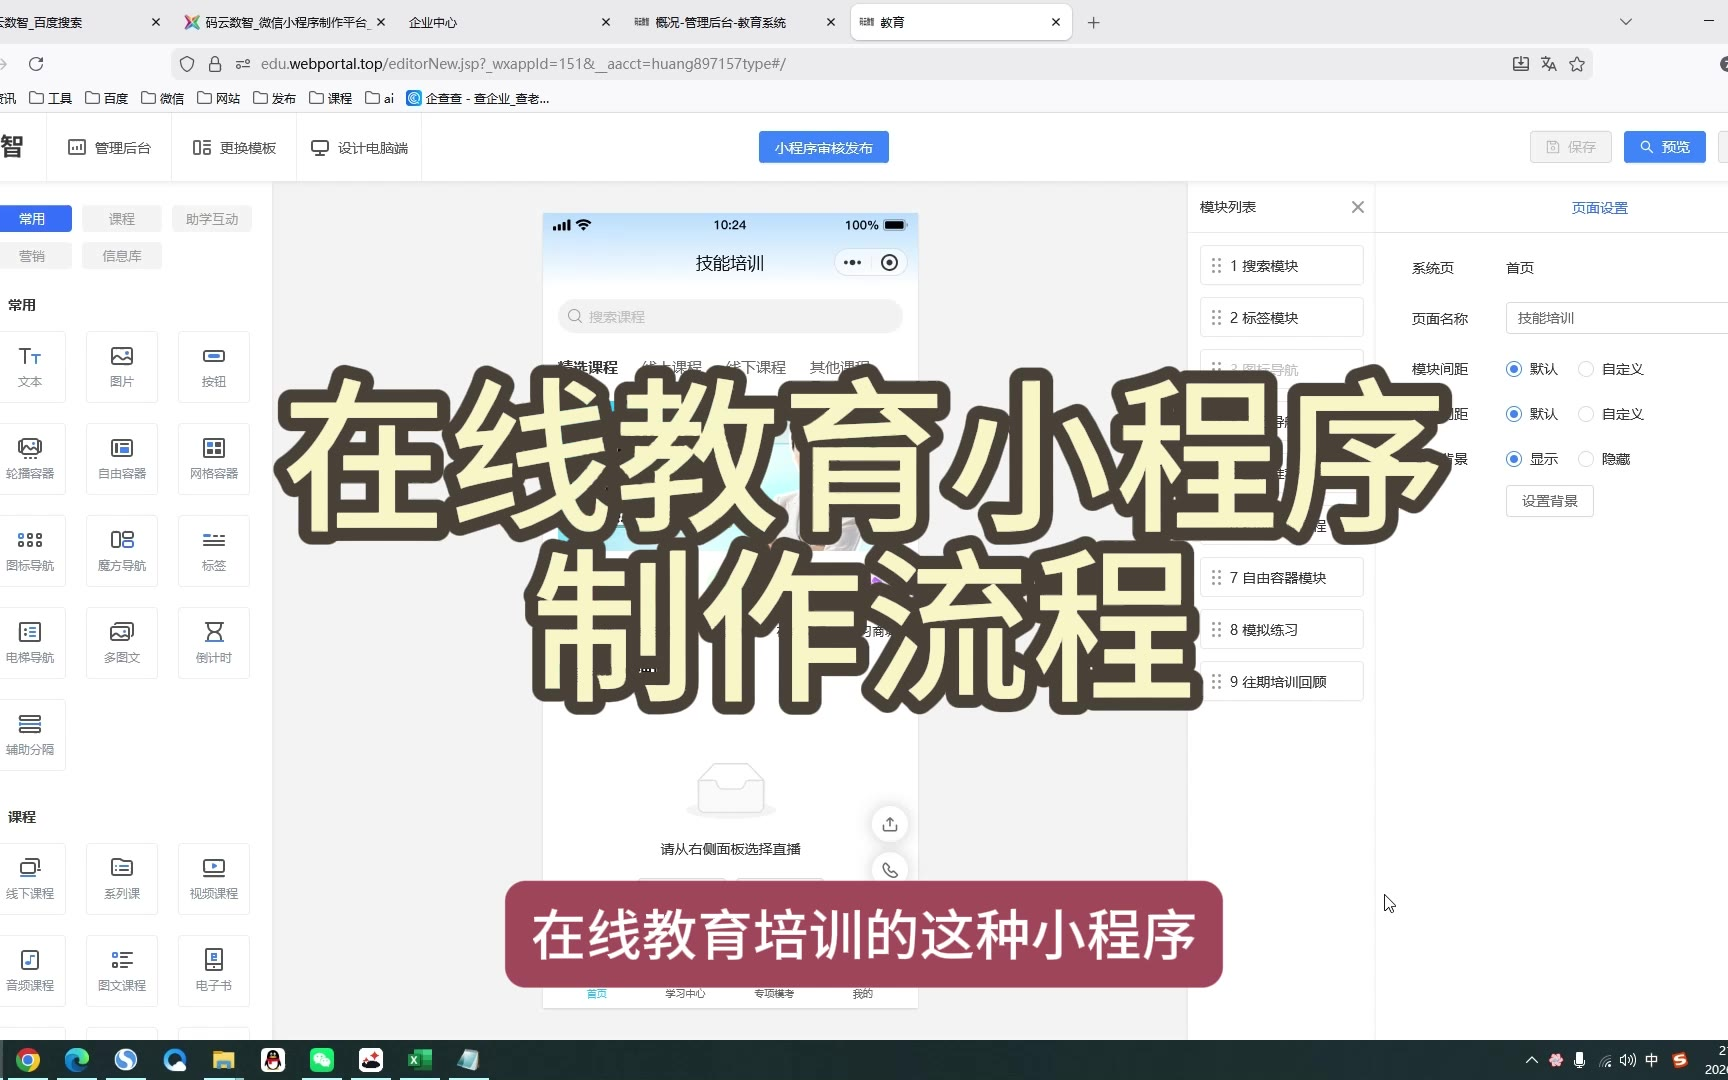Open the 信息库 component tab
Screen dimensions: 1728x1080
[122, 256]
